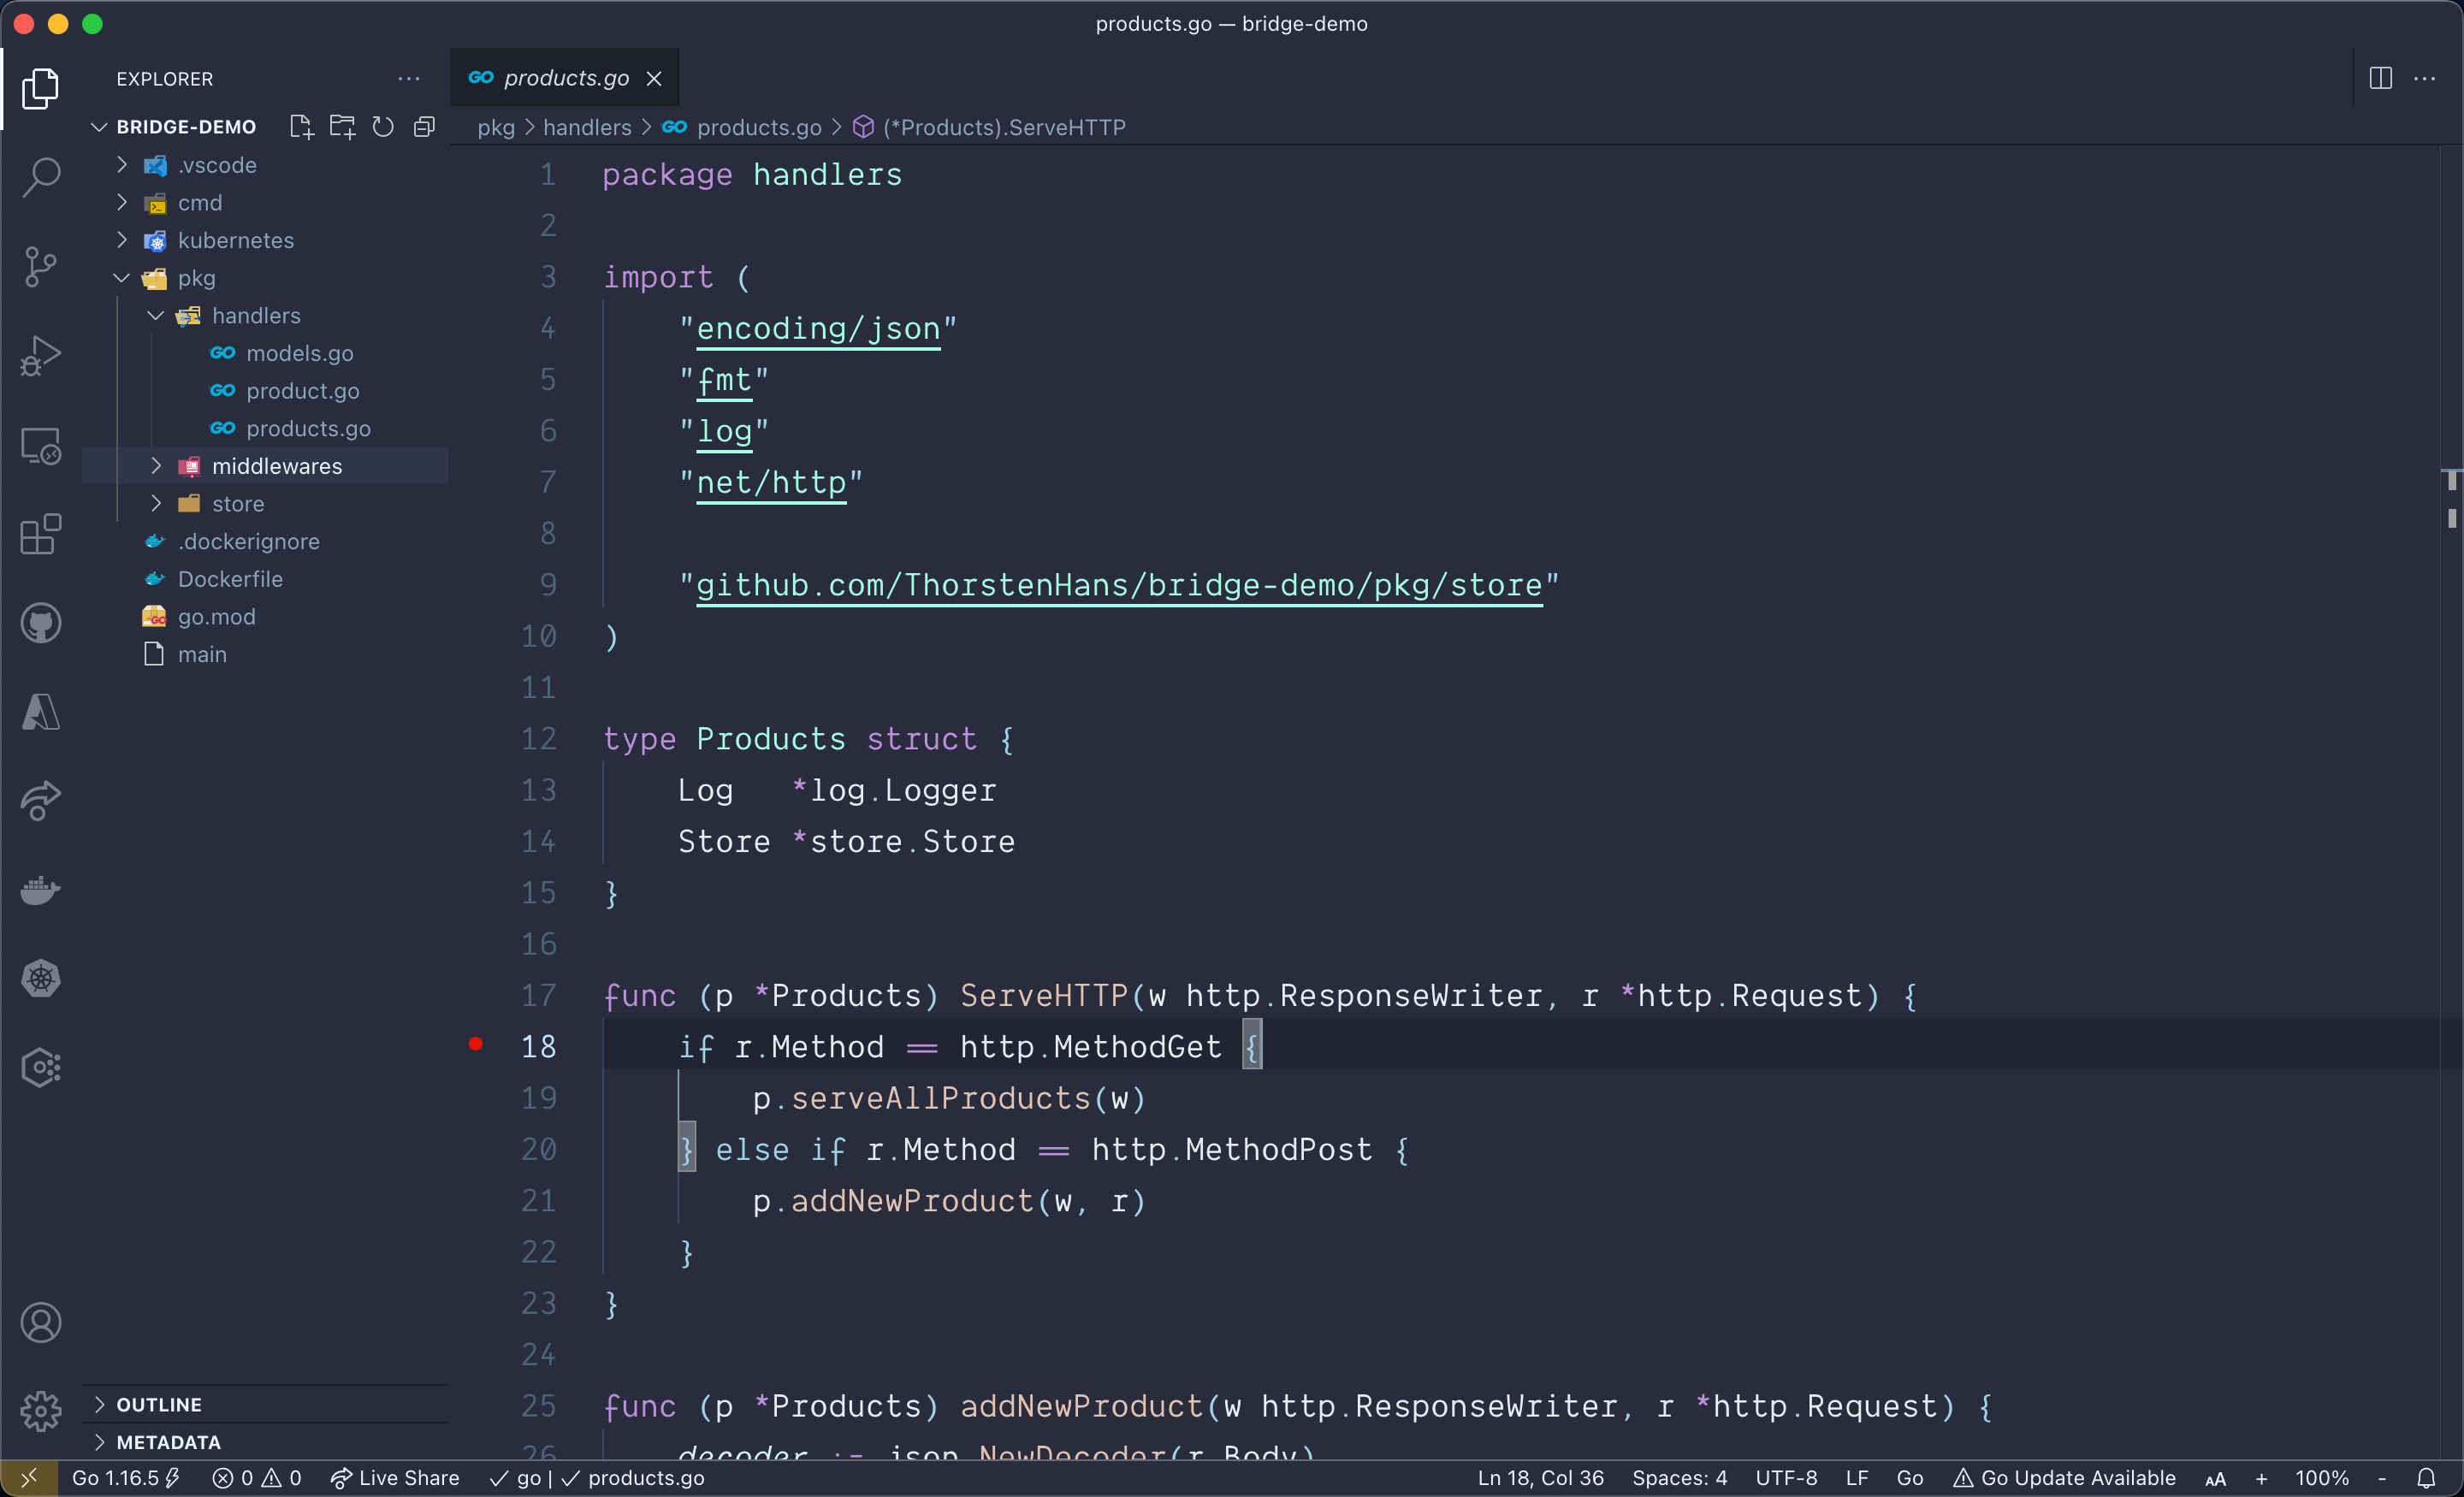Refresh the explorer file tree
Viewport: 2464px width, 1497px height.
point(383,127)
